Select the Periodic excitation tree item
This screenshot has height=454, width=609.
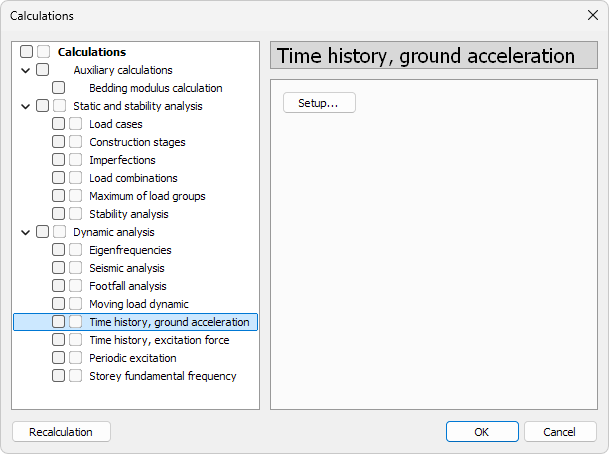coord(132,358)
